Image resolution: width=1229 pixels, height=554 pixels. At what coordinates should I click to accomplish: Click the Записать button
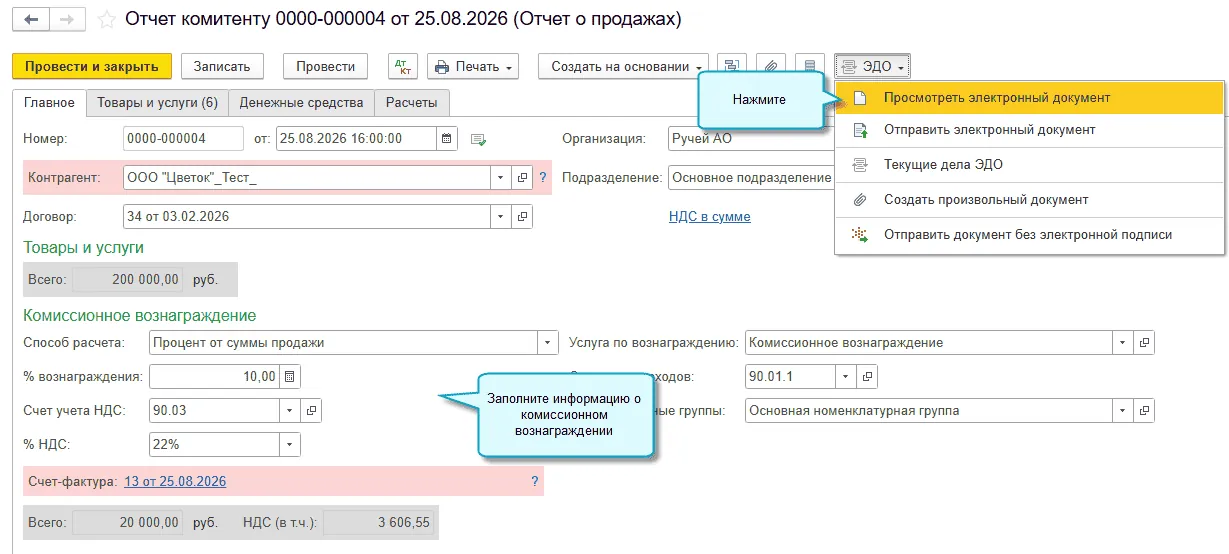tap(222, 66)
